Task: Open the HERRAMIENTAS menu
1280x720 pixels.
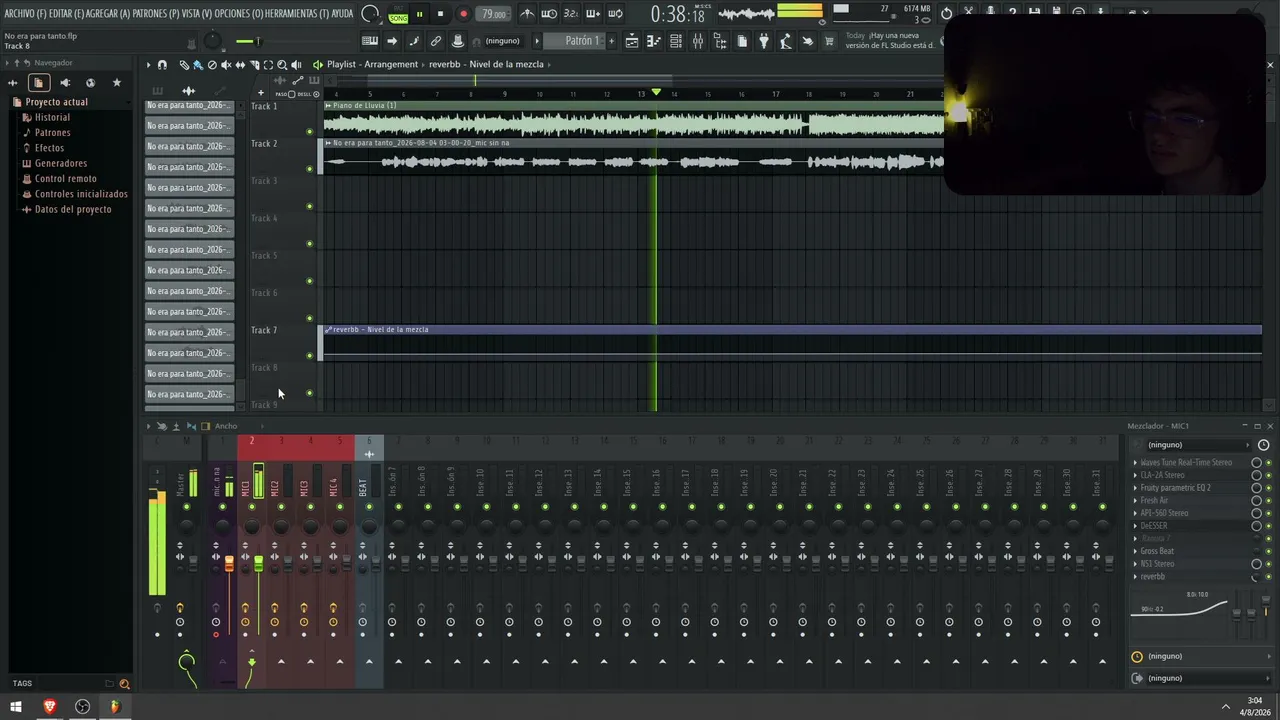Action: (x=296, y=13)
